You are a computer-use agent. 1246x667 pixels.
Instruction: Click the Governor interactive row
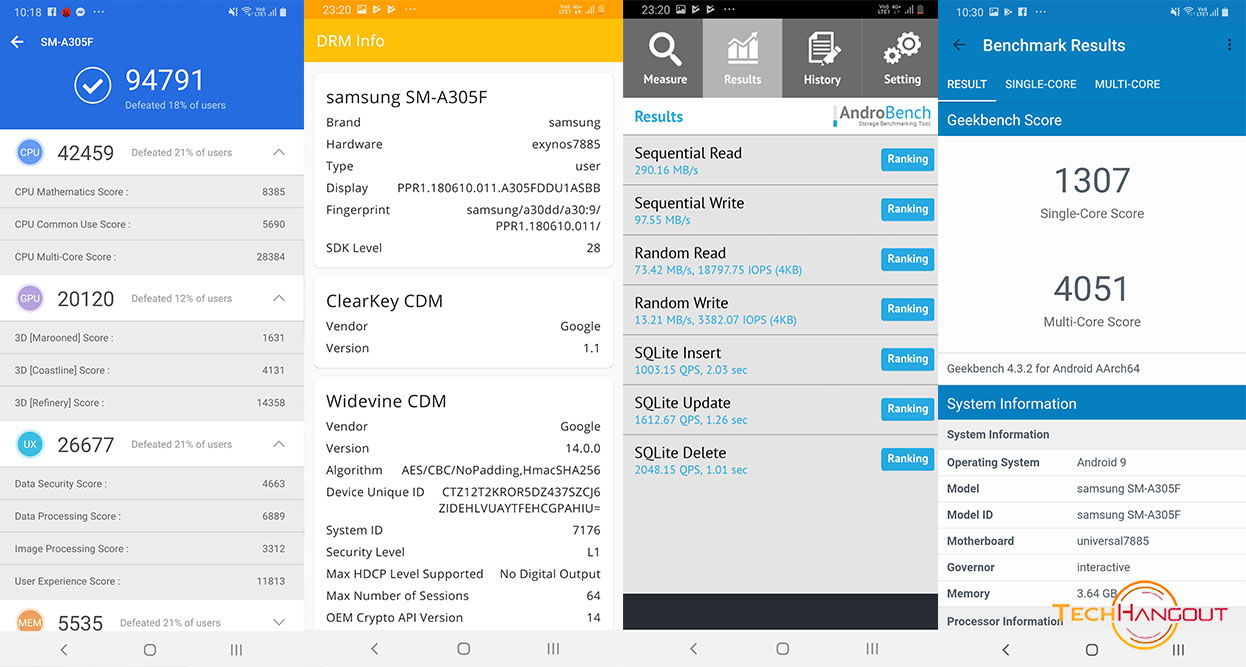tap(1092, 567)
